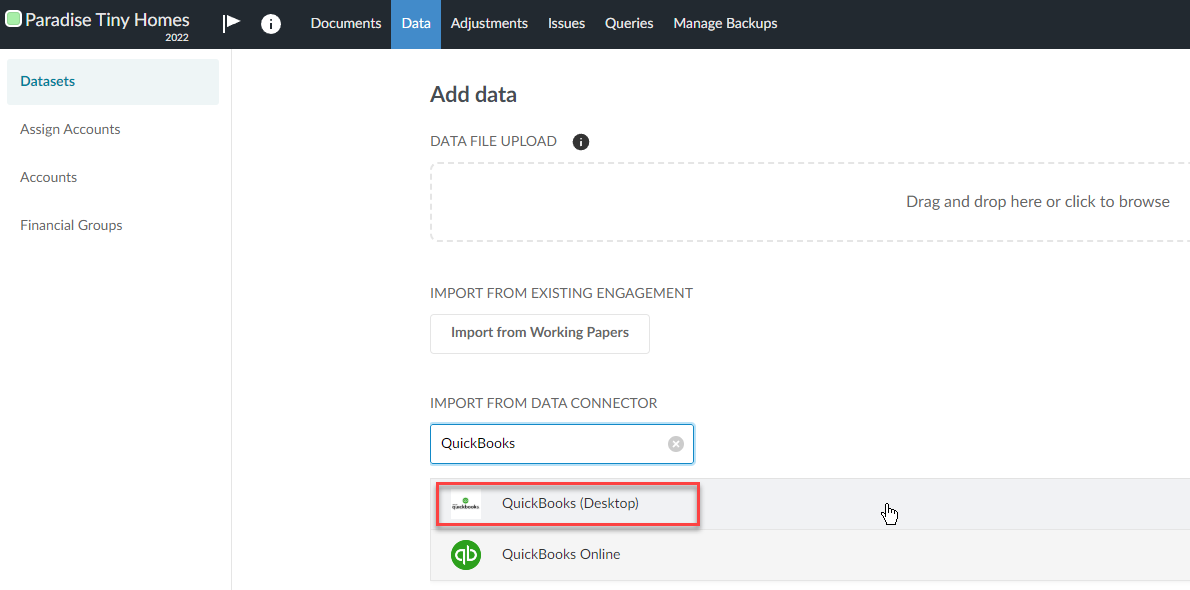The height and width of the screenshot is (590, 1190).
Task: Open Financial Groups from the sidebar
Action: pyautogui.click(x=71, y=225)
